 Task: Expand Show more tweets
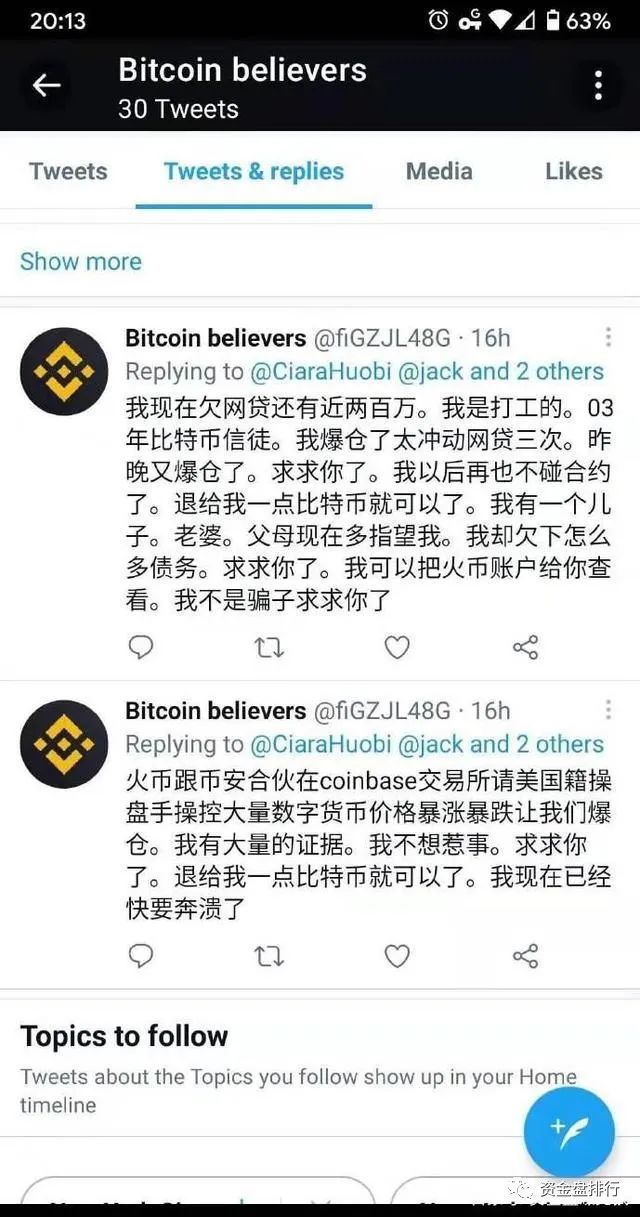point(81,261)
